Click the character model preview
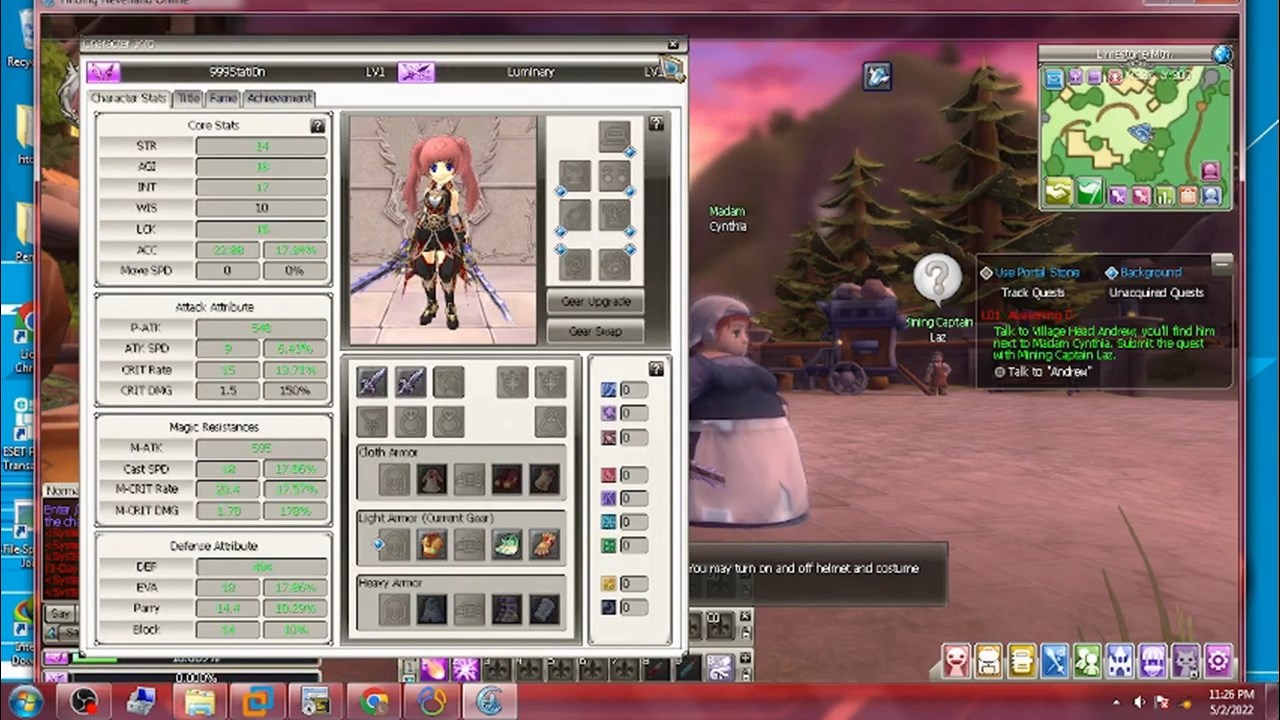Image resolution: width=1280 pixels, height=720 pixels. click(x=443, y=230)
